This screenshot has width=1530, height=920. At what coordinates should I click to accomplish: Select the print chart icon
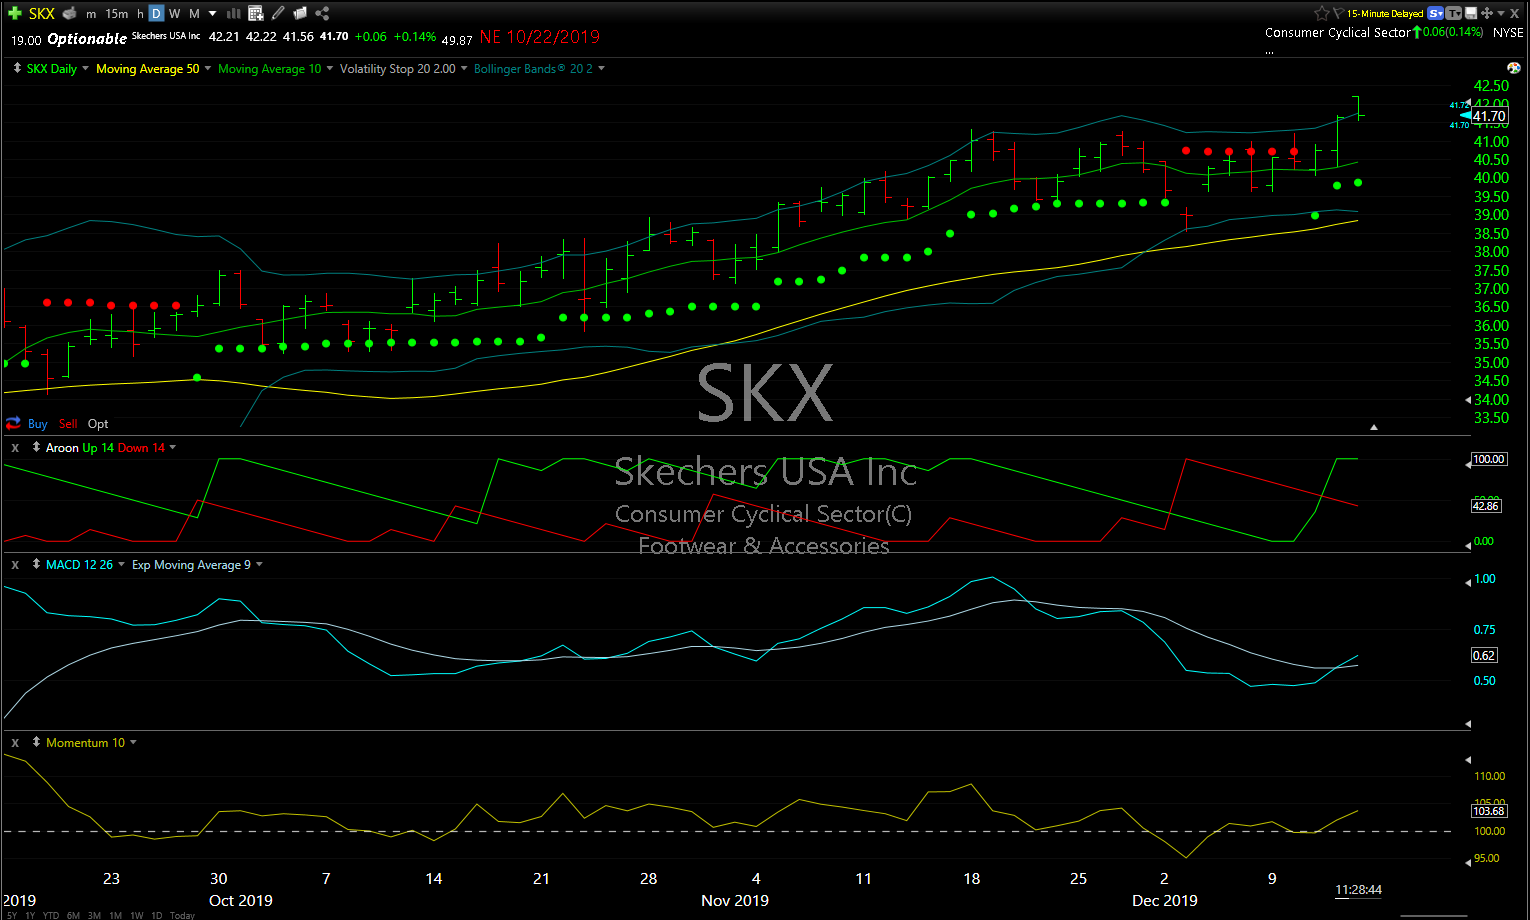tap(68, 13)
